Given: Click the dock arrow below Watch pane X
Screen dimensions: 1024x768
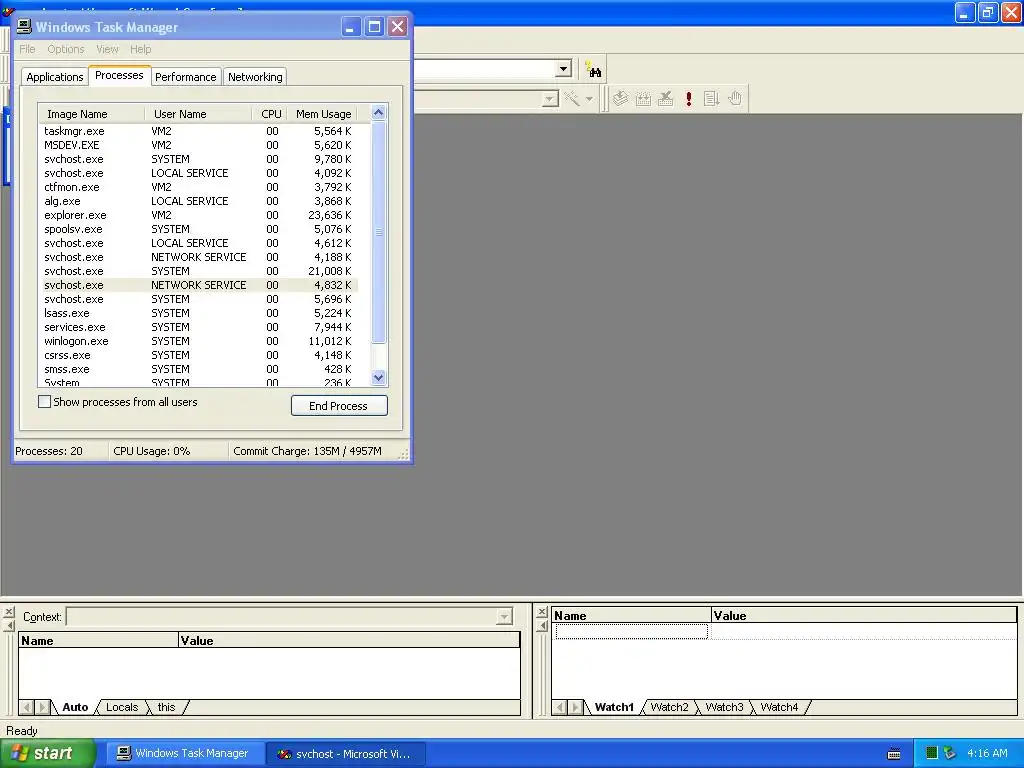Looking at the screenshot, I should 541,626.
